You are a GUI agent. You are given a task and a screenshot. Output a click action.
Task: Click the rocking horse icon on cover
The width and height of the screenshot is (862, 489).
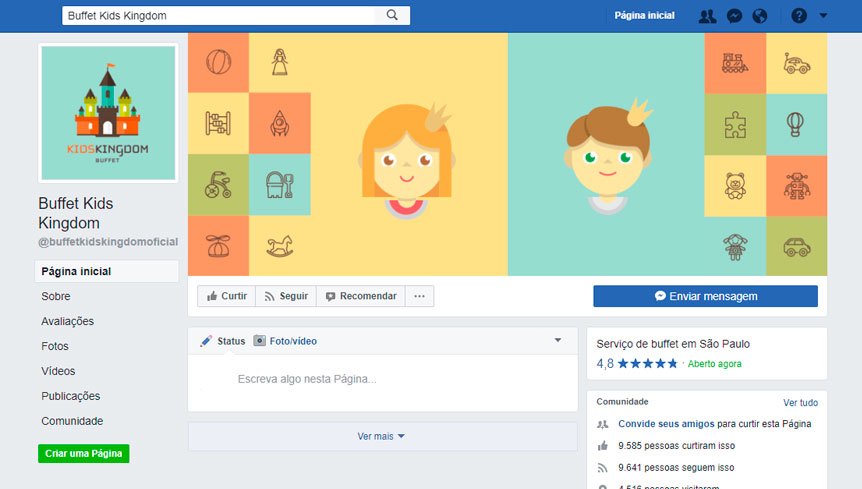pyautogui.click(x=280, y=246)
